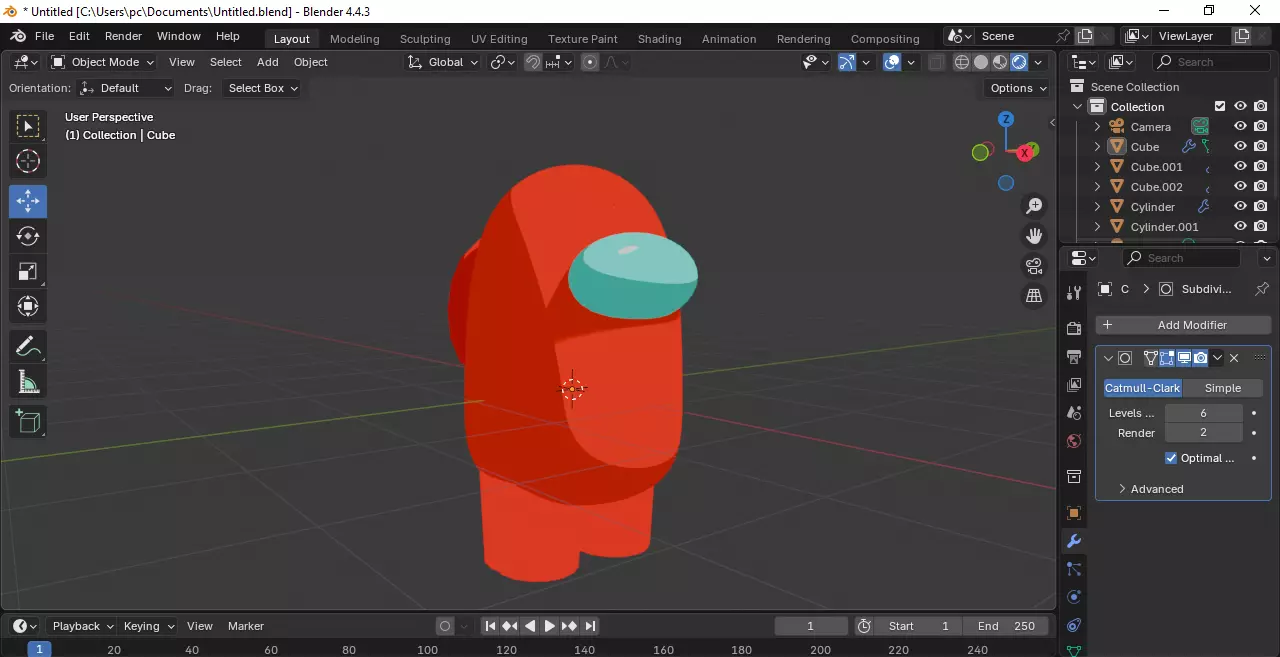Image resolution: width=1280 pixels, height=657 pixels.
Task: Hide Camera in viewport via eye icon
Action: click(1240, 127)
